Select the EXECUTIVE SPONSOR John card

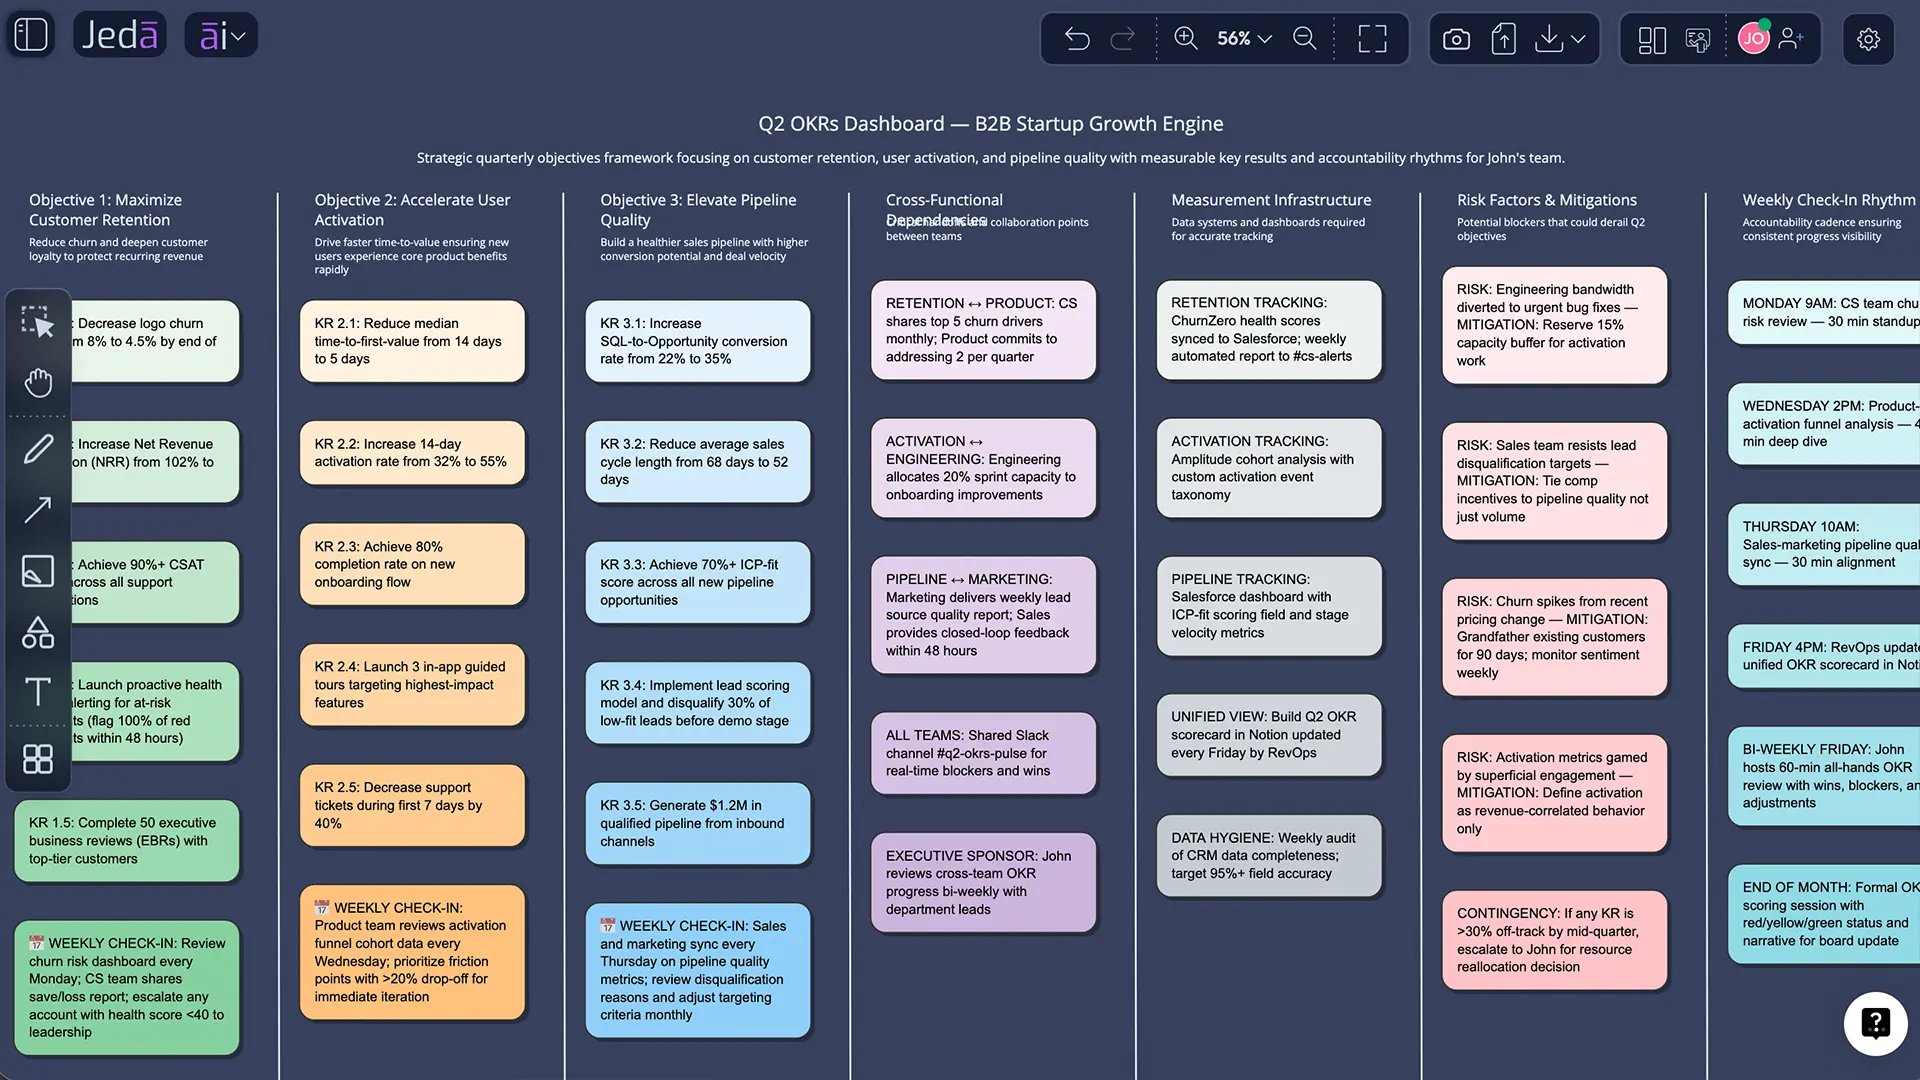pyautogui.click(x=984, y=882)
